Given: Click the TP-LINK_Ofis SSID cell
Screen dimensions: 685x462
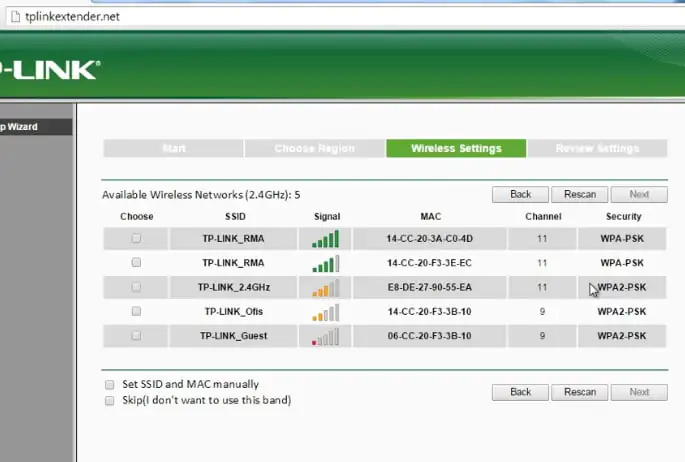Looking at the screenshot, I should (233, 312).
